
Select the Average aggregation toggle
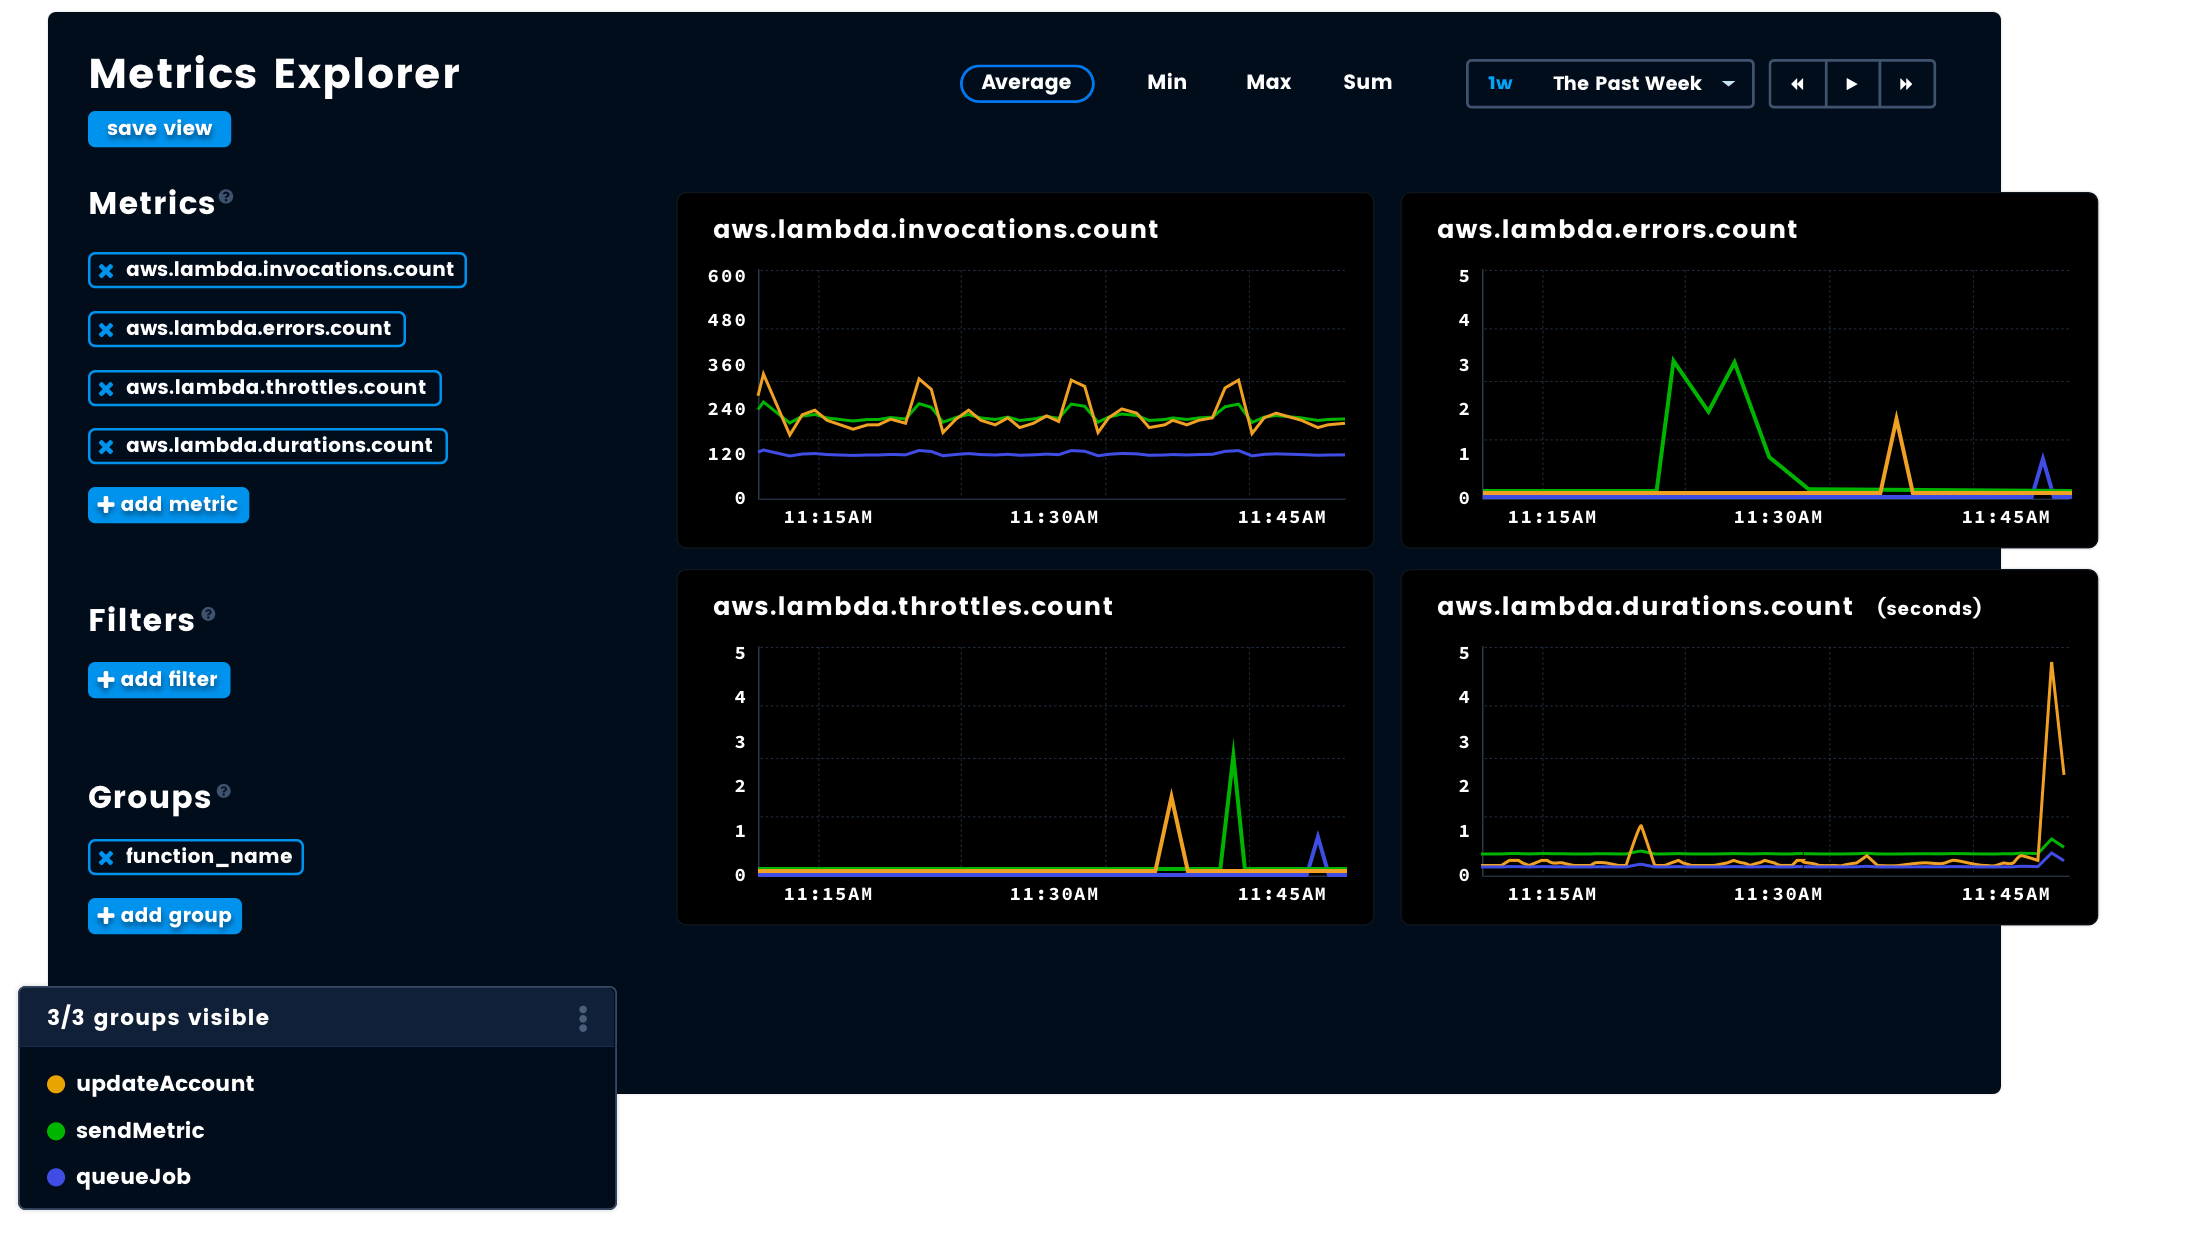click(1026, 83)
